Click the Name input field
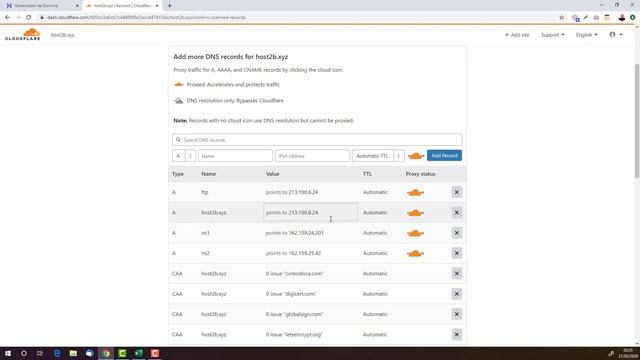Screen dimensions: 640x360 [235, 156]
